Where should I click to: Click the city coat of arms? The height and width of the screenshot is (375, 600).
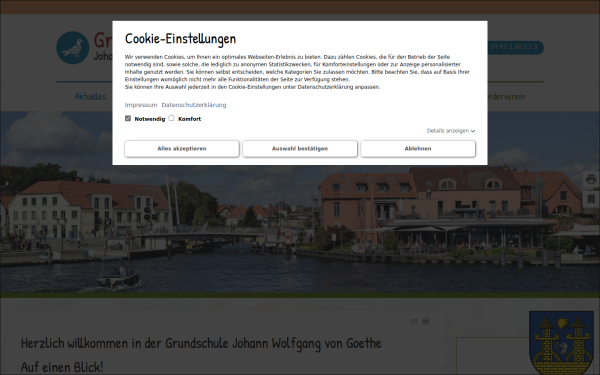[x=561, y=343]
